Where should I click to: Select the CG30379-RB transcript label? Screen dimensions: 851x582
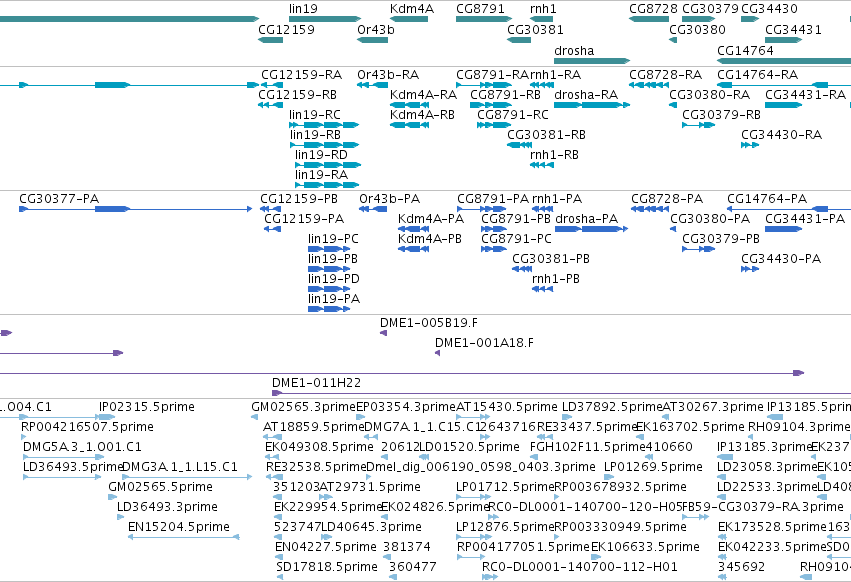(x=721, y=115)
